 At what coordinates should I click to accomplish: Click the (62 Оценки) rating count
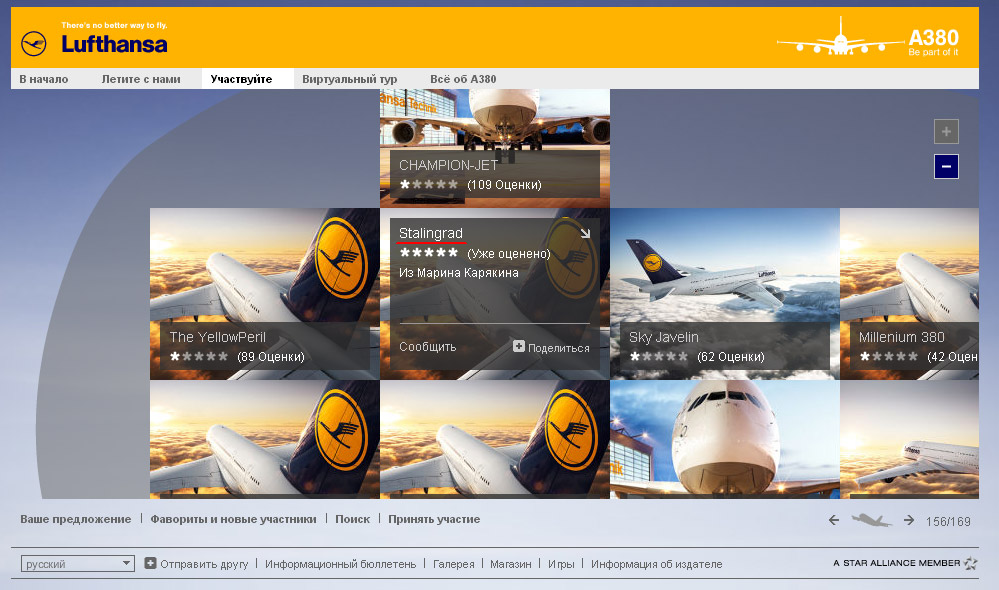[x=731, y=357]
